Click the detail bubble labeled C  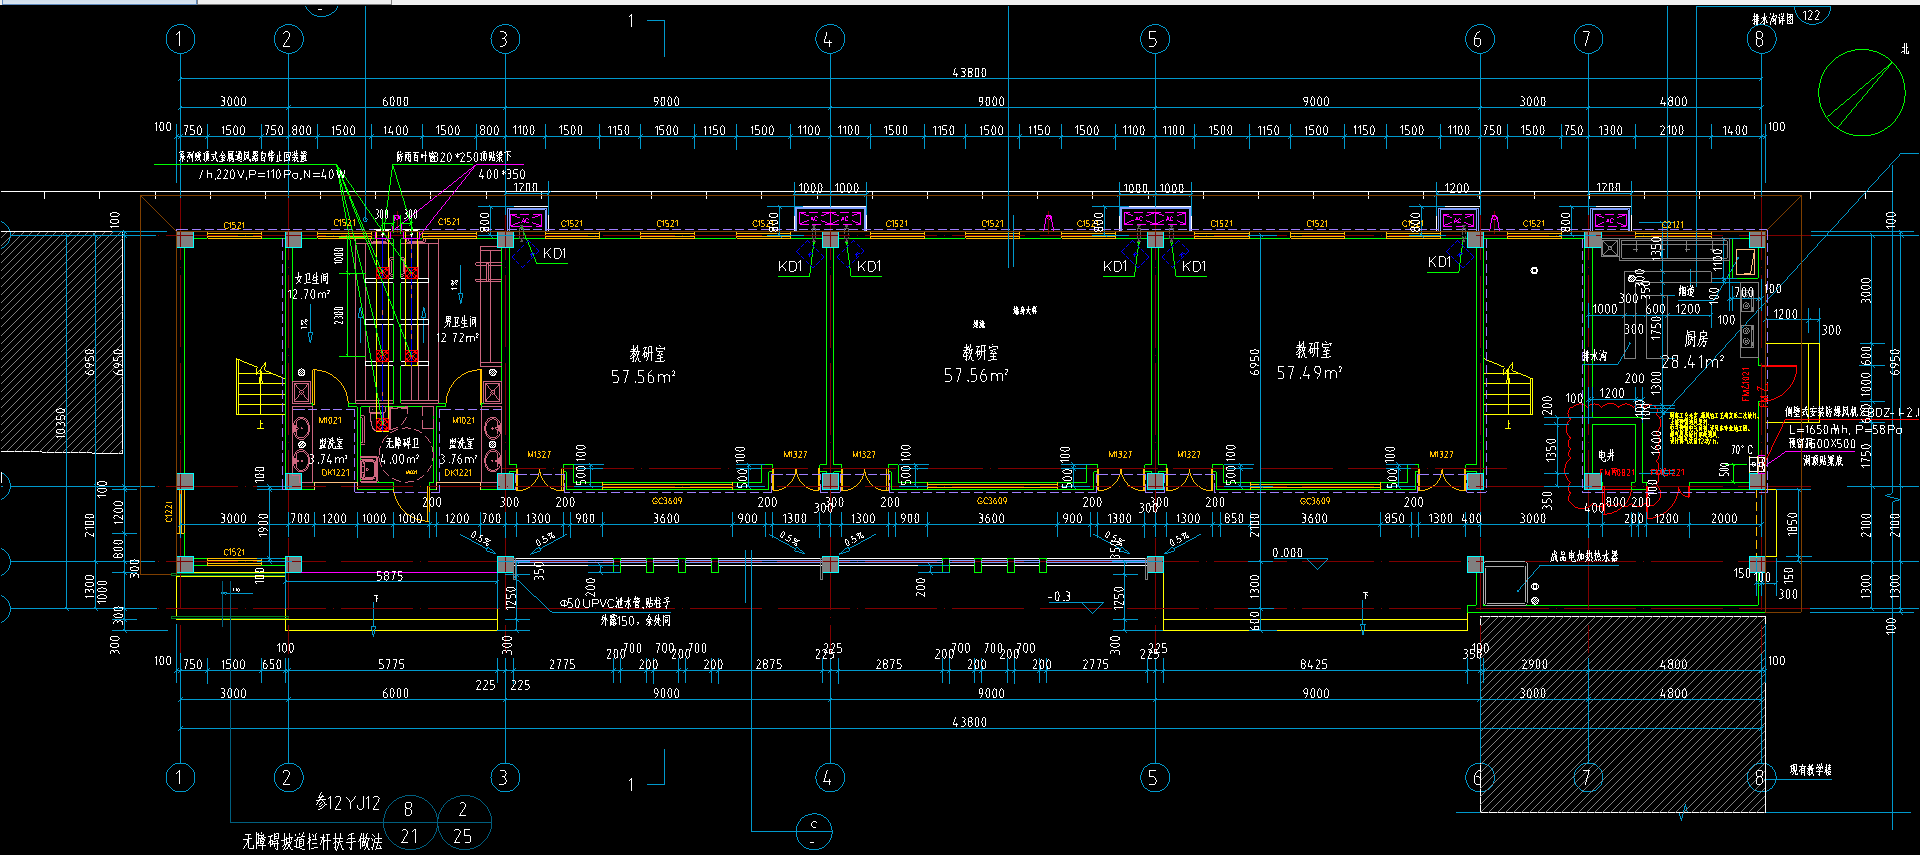click(814, 831)
